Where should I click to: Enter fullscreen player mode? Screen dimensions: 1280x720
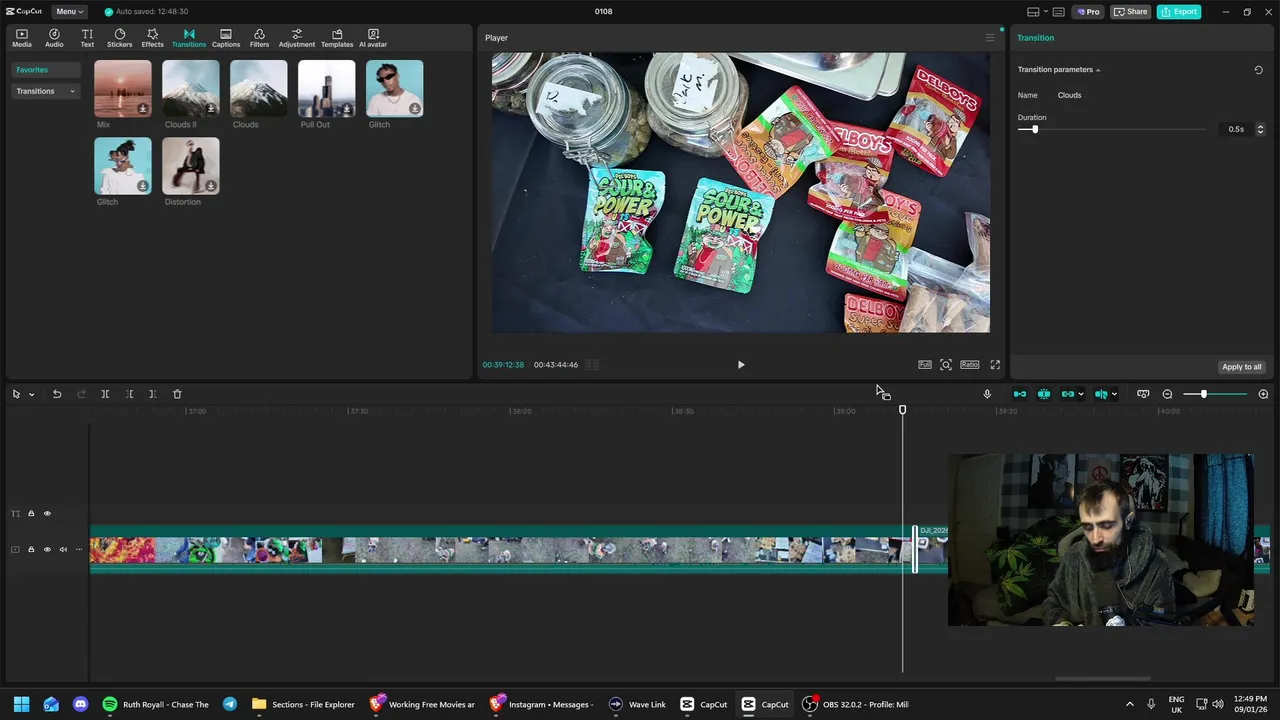click(x=995, y=365)
